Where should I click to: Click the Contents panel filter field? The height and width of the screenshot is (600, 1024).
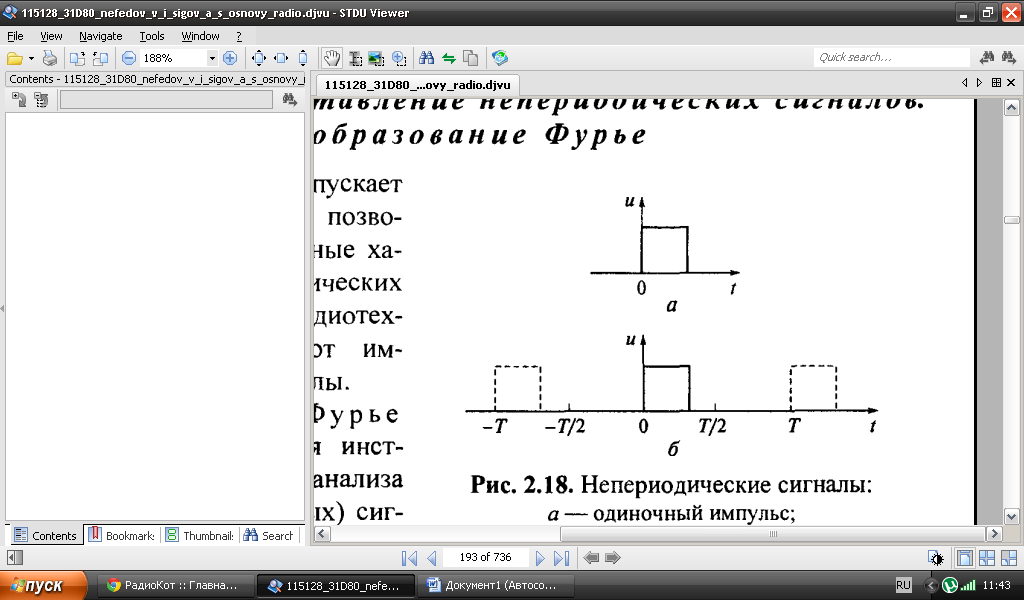click(166, 99)
